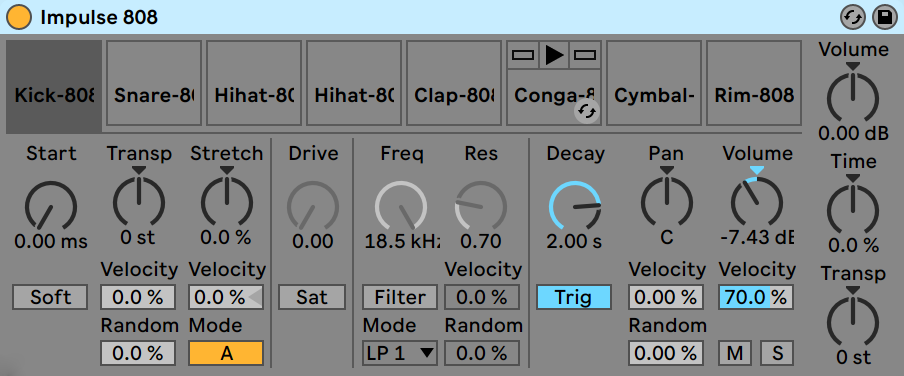The image size is (904, 376).
Task: Click the Soft start button
Action: [x=50, y=298]
